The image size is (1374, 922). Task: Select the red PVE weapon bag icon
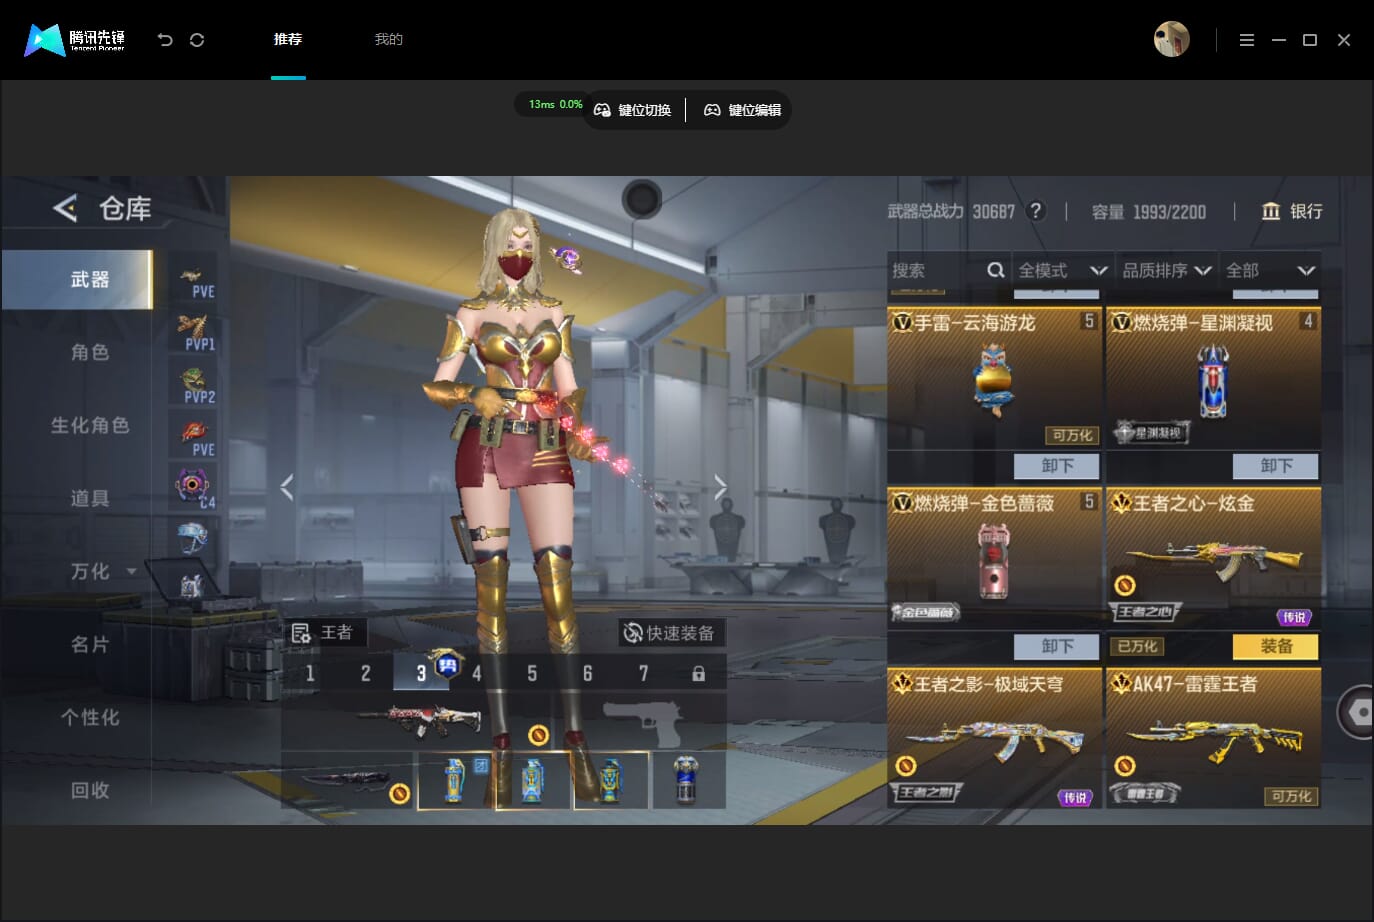click(x=193, y=439)
